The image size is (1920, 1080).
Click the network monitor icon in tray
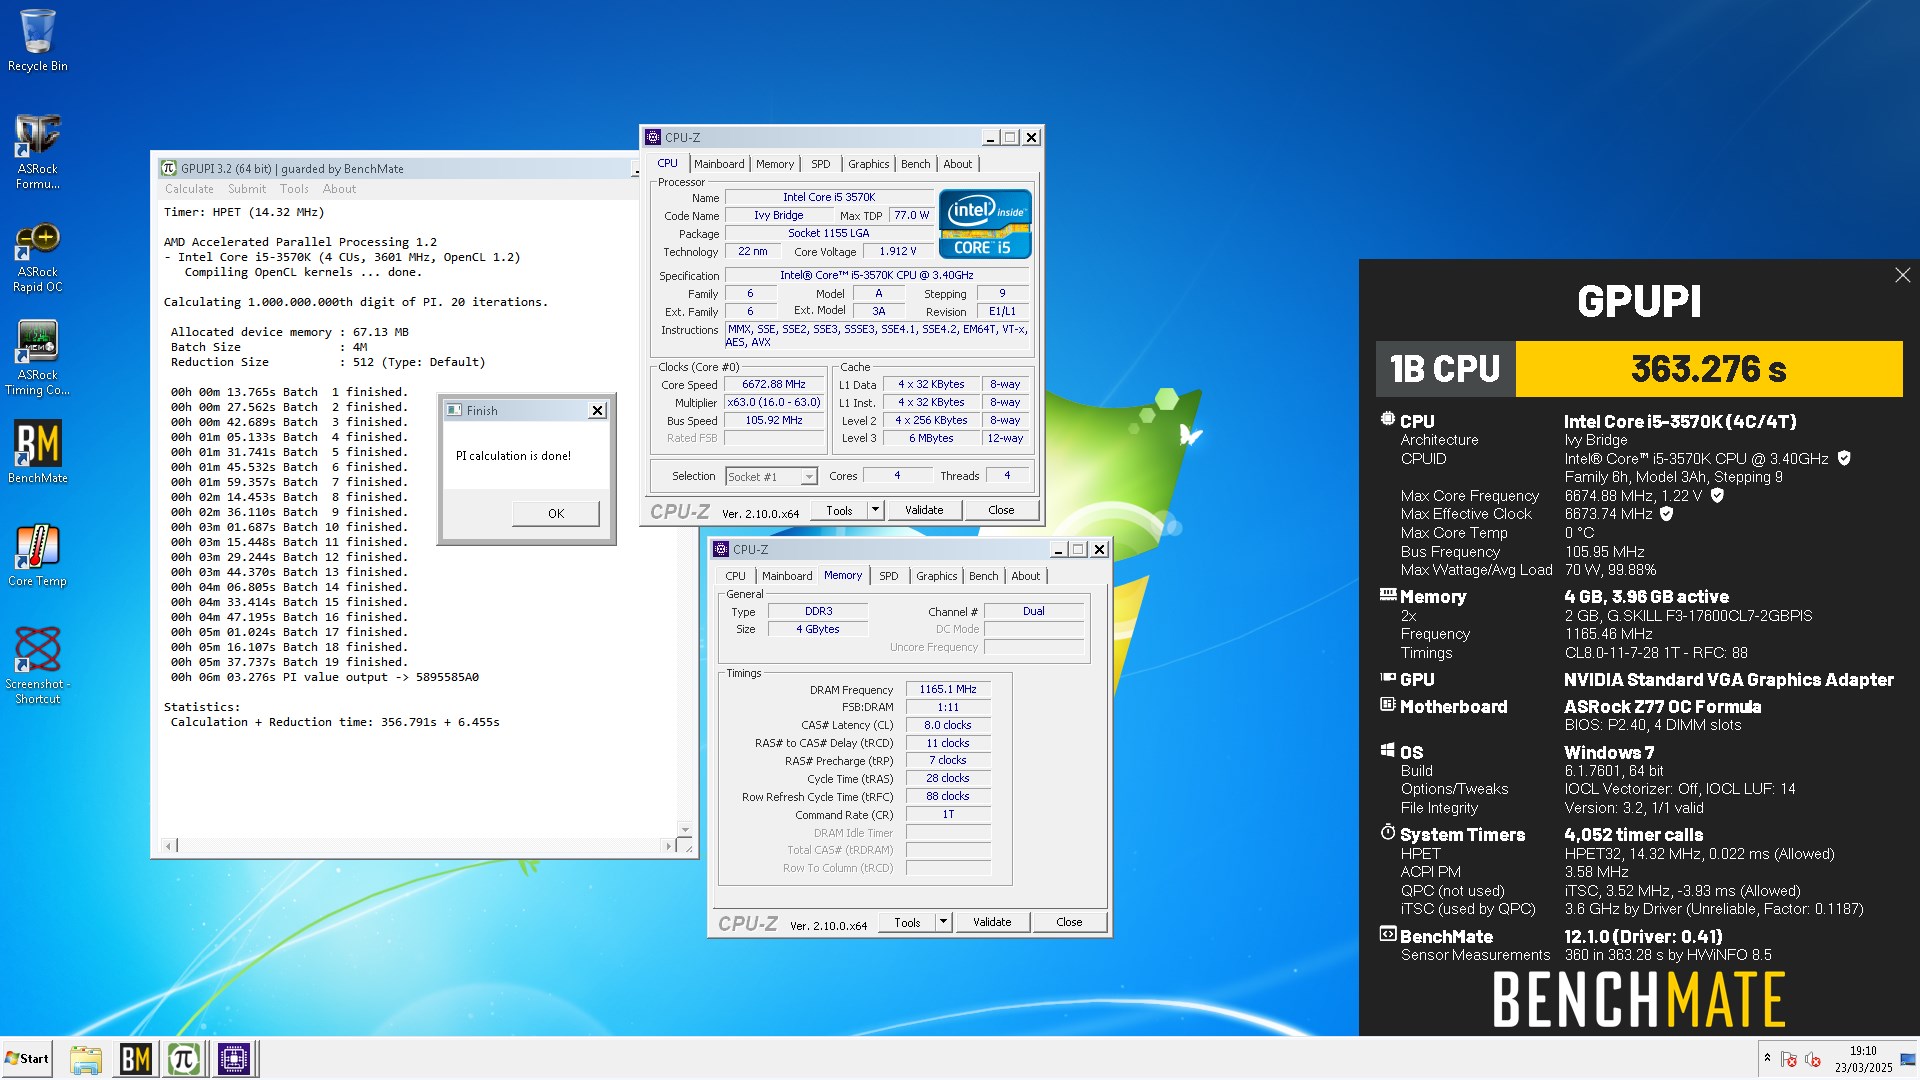click(x=1908, y=1059)
